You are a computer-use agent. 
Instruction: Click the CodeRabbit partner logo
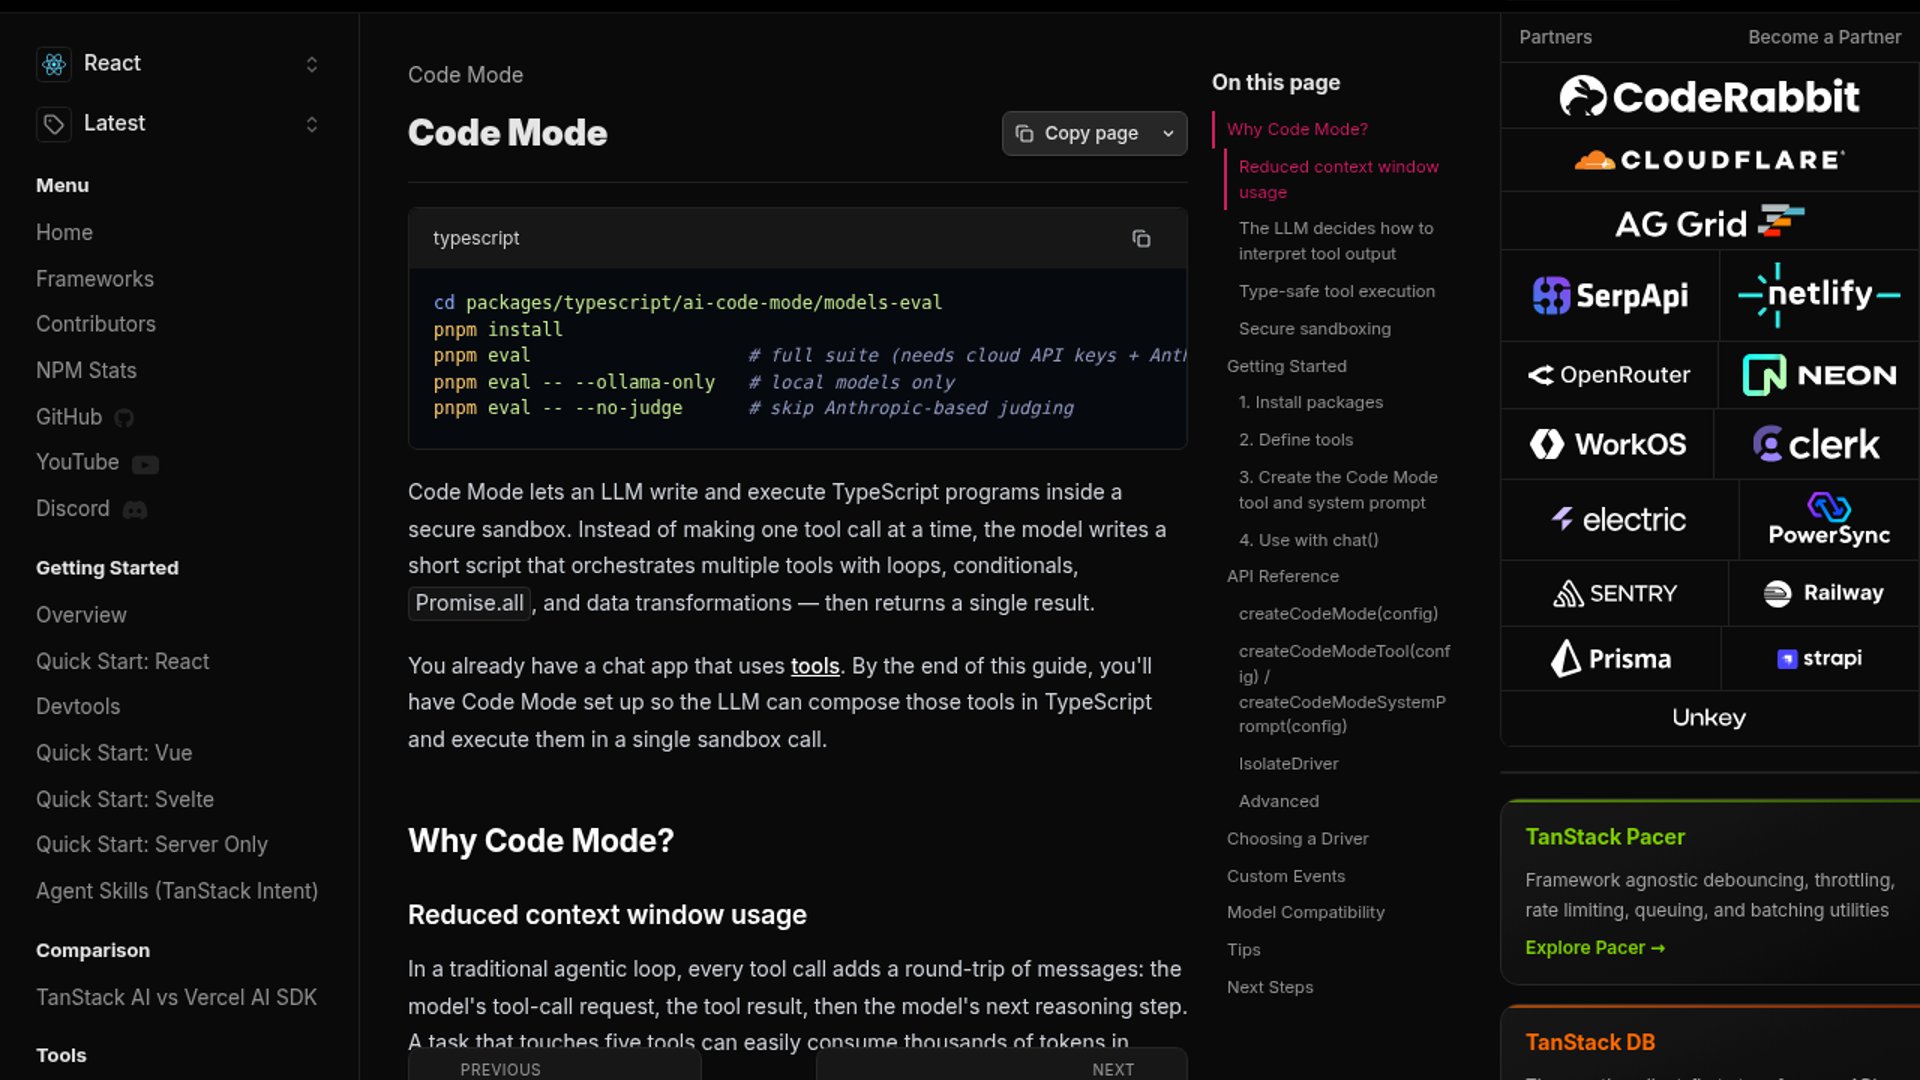coord(1709,97)
